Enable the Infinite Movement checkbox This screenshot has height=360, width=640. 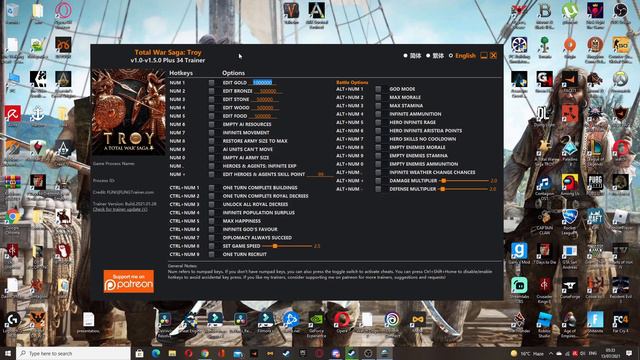(211, 133)
